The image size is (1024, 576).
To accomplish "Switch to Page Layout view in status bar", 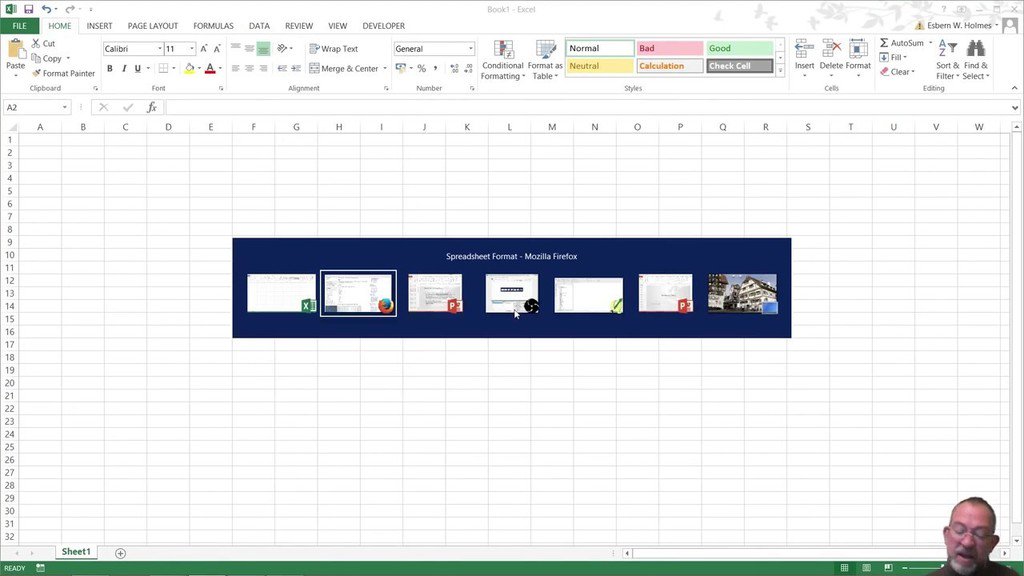I will click(x=866, y=568).
